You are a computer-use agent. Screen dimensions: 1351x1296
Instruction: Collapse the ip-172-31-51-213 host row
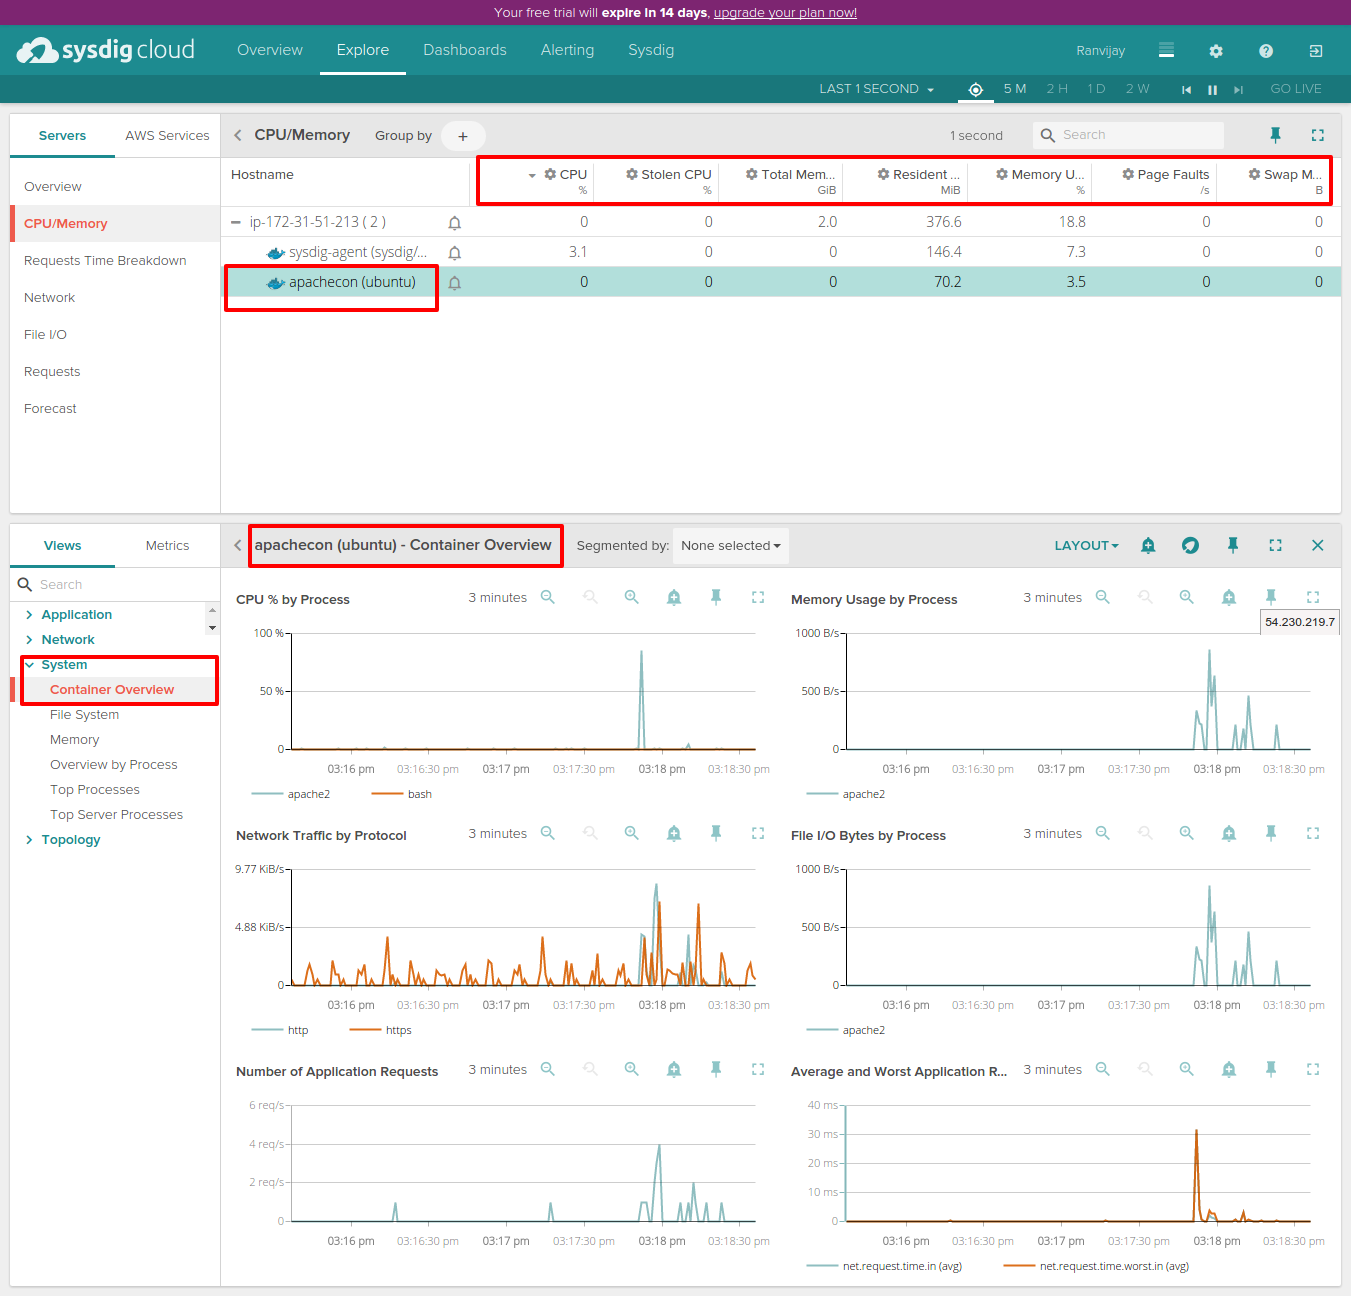(236, 223)
